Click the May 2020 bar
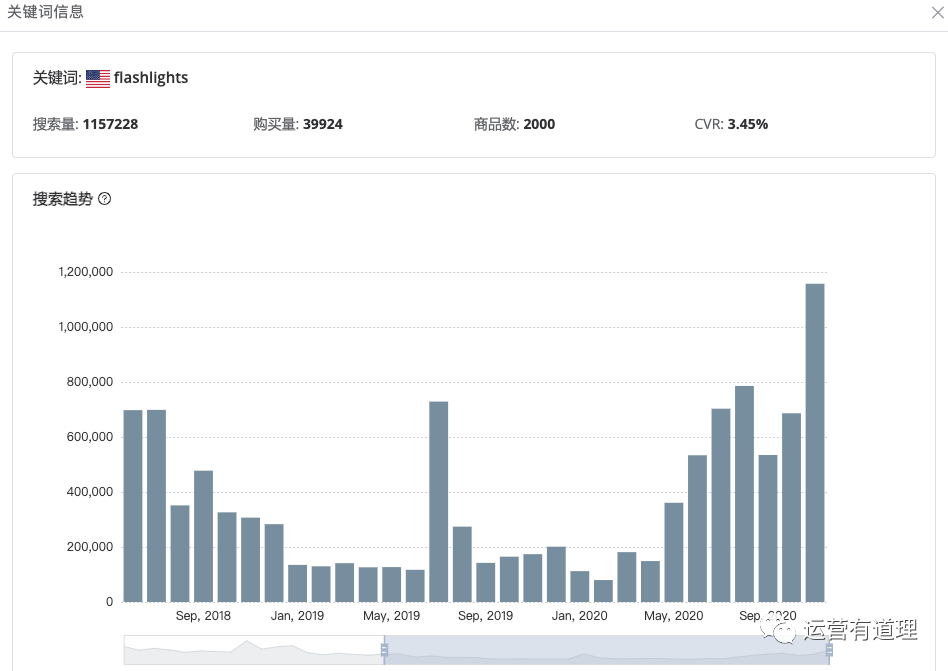Viewport: 948px width, 671px height. (674, 552)
